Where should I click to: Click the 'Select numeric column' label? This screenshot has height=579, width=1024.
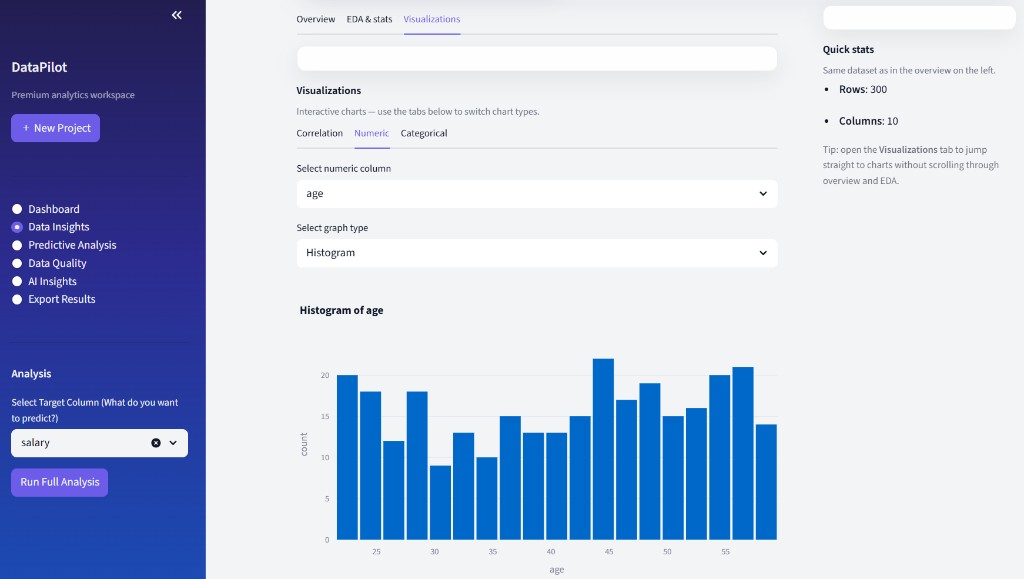(x=344, y=168)
